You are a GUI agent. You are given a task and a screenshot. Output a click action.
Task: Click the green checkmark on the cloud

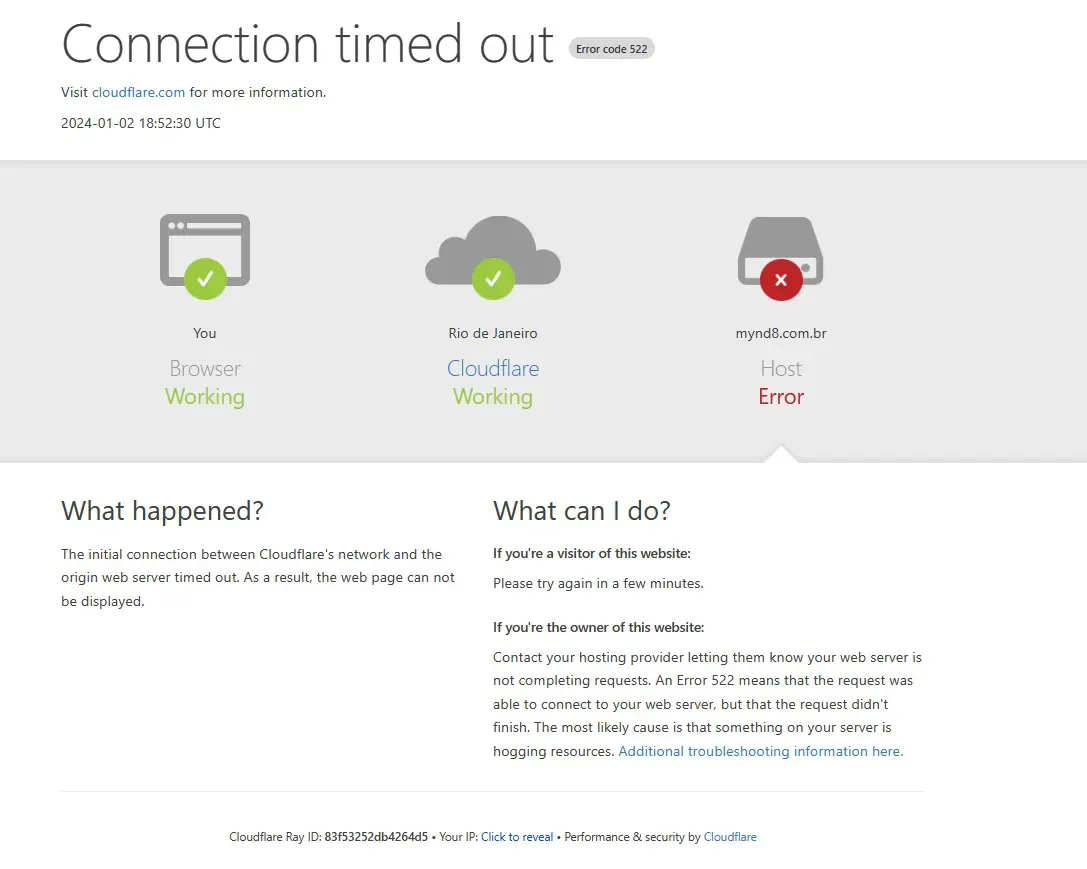493,279
